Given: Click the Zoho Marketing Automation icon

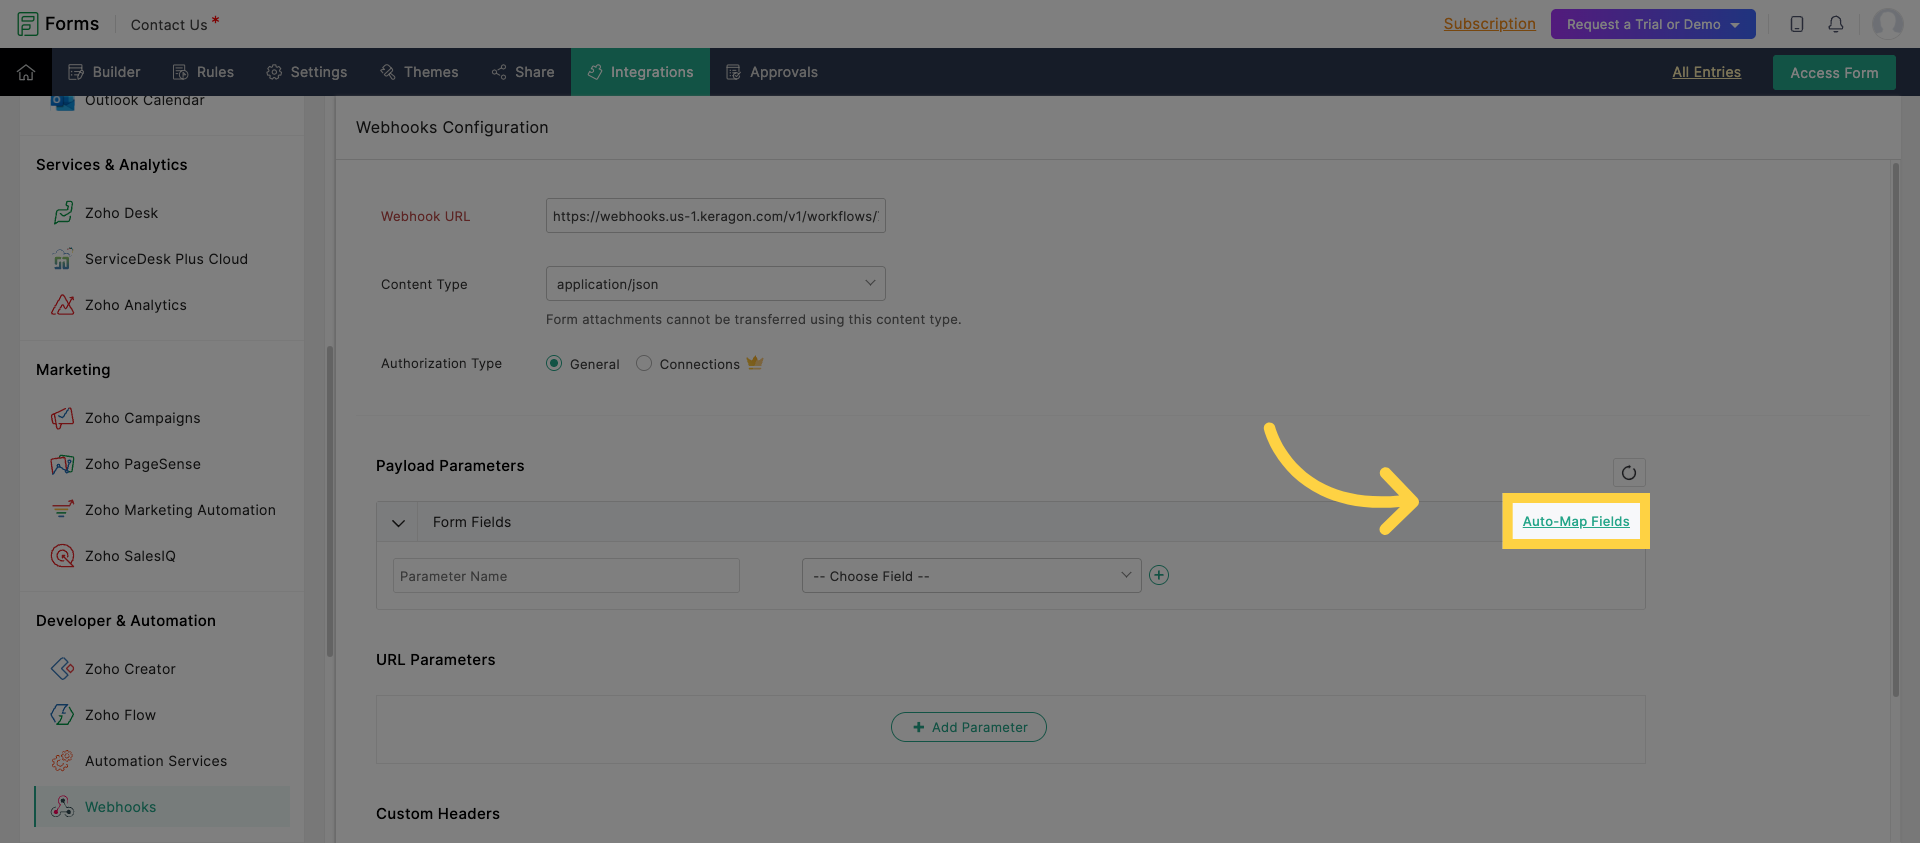Looking at the screenshot, I should [x=63, y=510].
